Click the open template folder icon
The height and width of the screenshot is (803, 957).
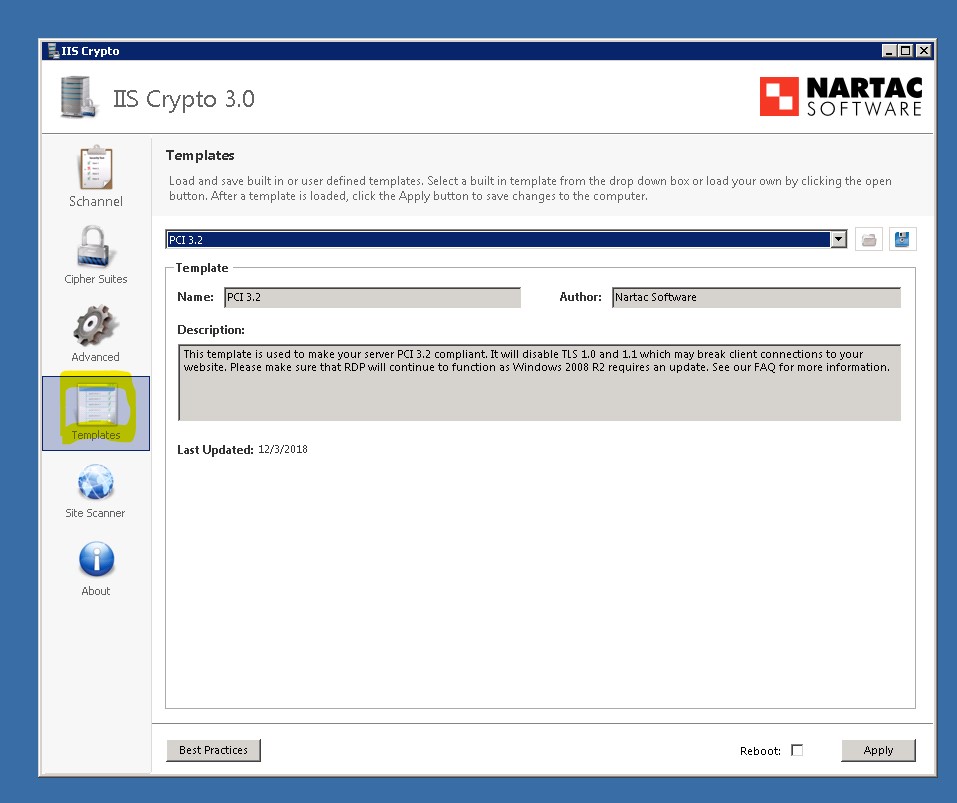point(868,240)
